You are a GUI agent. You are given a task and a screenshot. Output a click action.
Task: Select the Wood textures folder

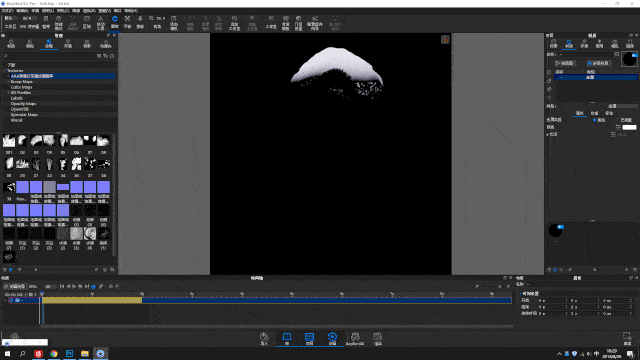tap(16, 120)
